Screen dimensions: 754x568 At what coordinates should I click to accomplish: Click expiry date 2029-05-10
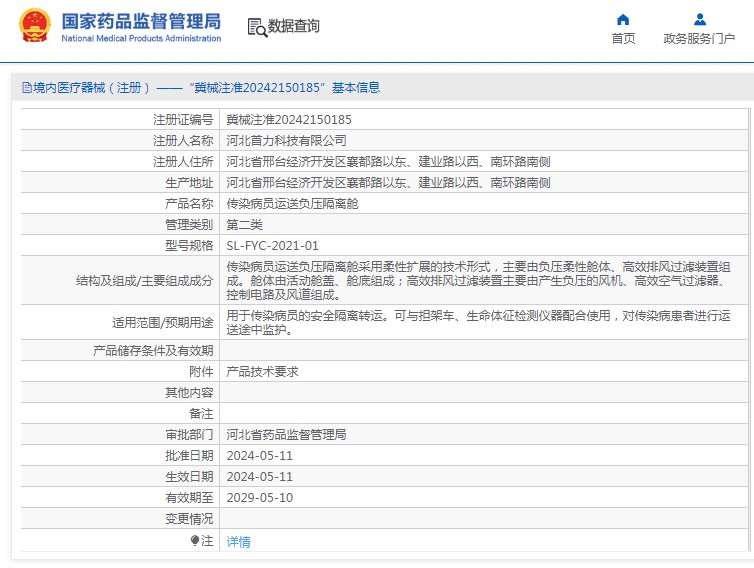tap(260, 498)
